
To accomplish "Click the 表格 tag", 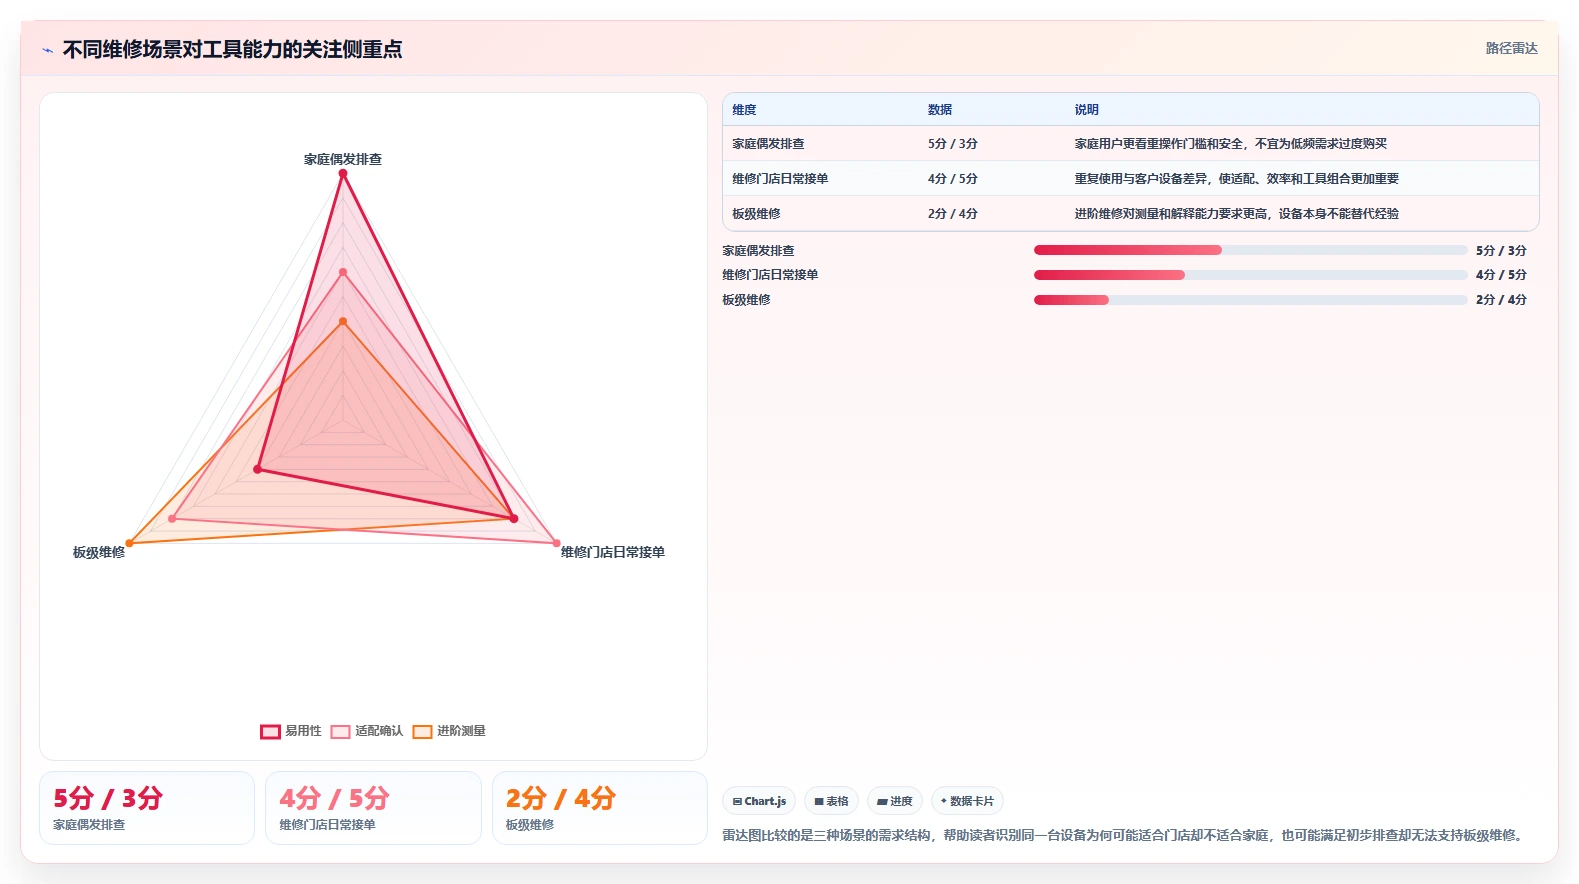I will [x=831, y=801].
